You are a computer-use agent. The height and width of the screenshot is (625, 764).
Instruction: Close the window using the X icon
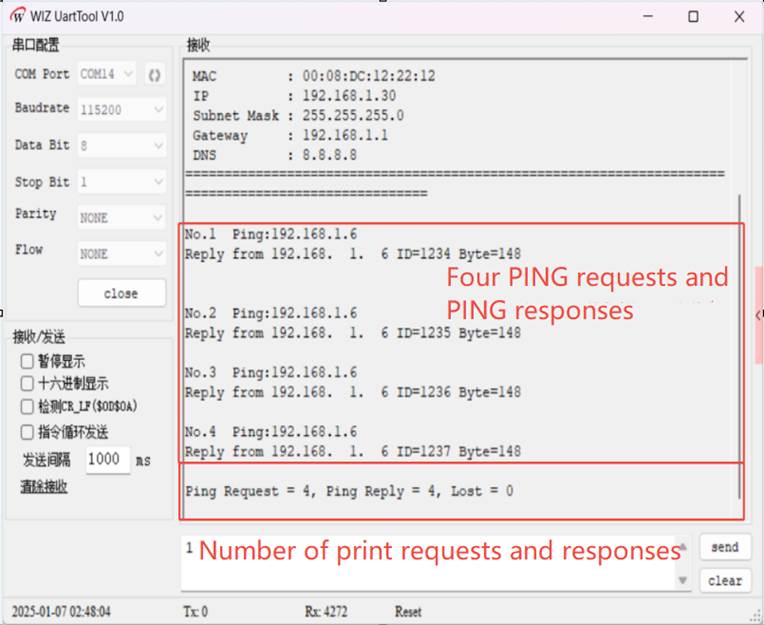pyautogui.click(x=738, y=16)
